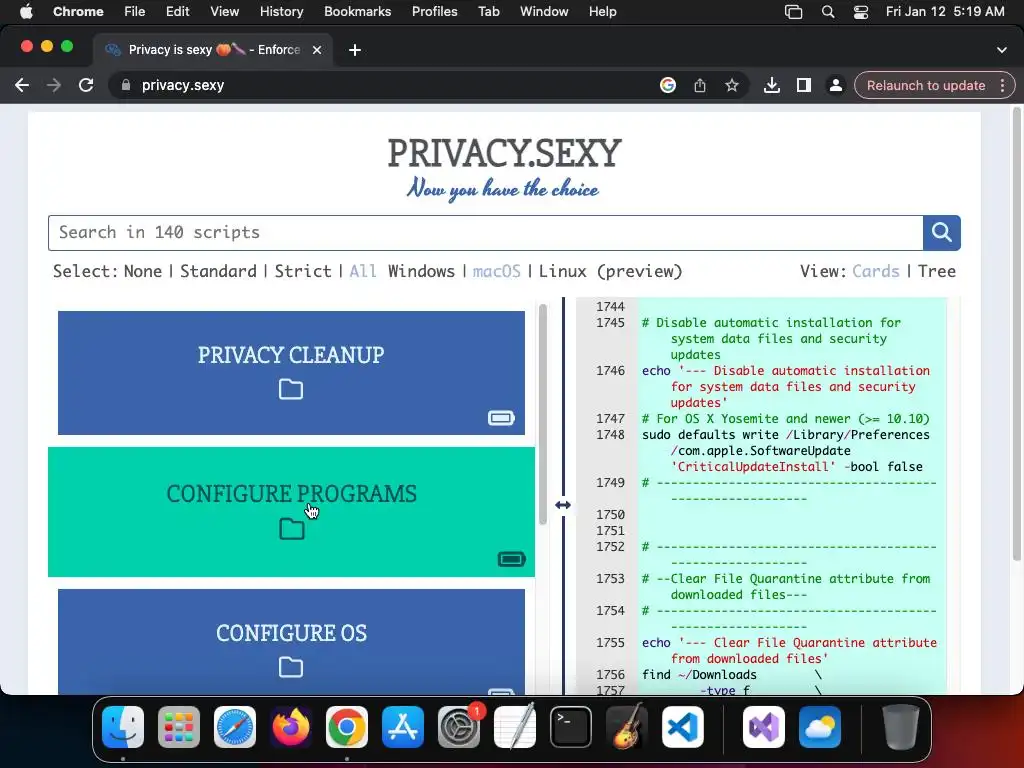The width and height of the screenshot is (1024, 768).
Task: Close the Privacy is sexy tab
Action: point(317,50)
